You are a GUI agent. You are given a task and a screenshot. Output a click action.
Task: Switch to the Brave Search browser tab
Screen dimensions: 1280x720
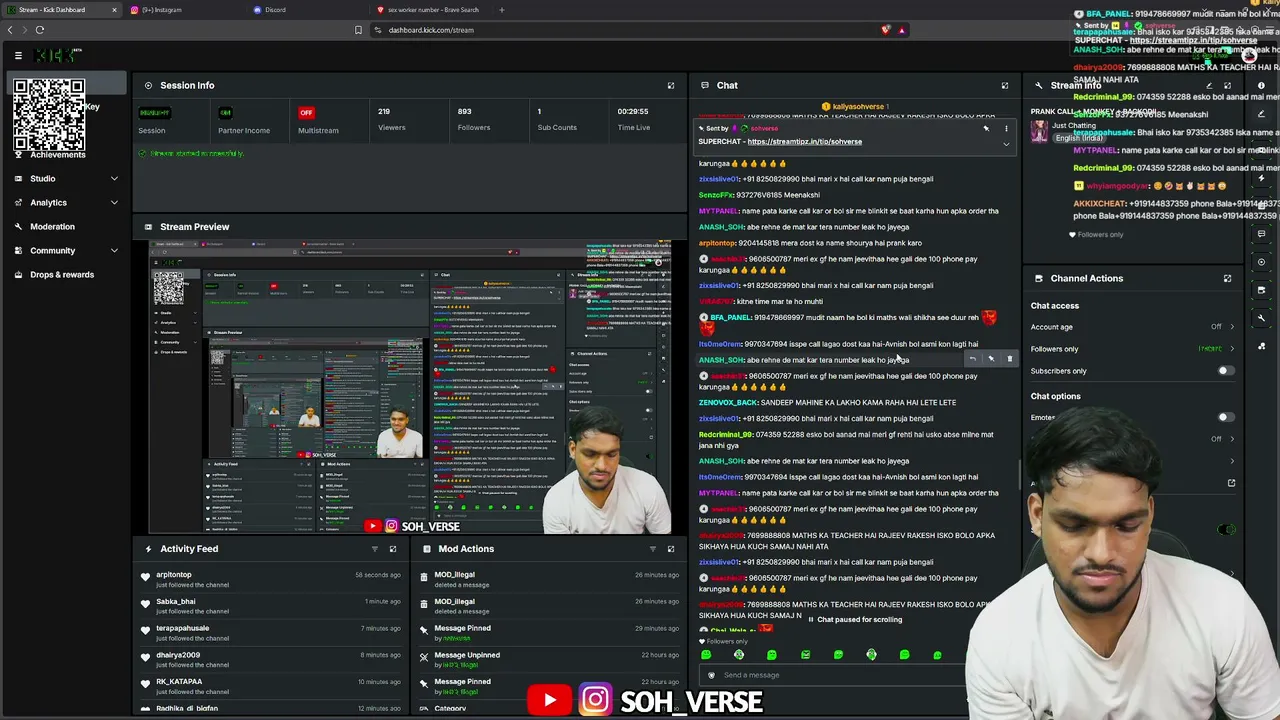point(430,10)
